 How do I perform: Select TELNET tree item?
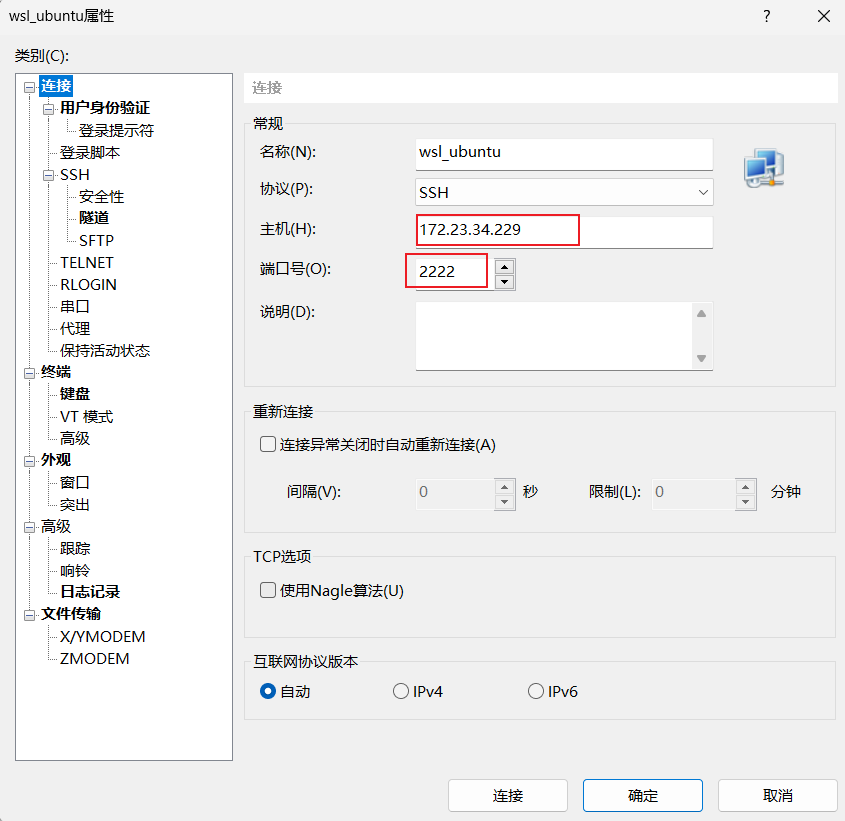coord(87,263)
